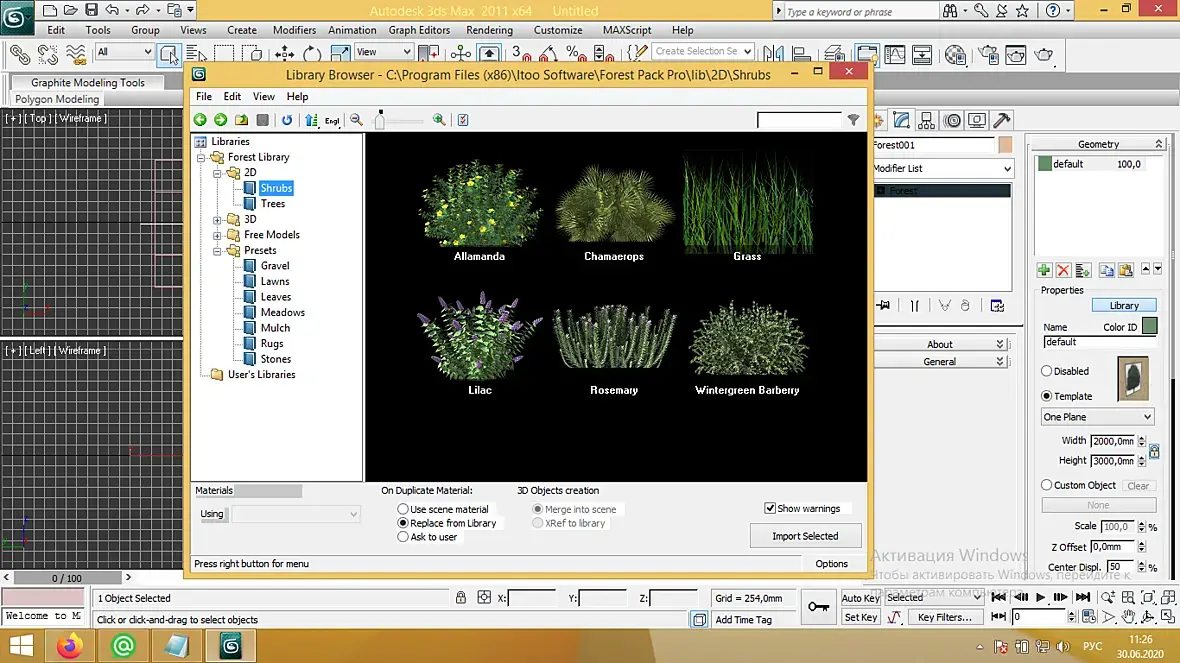Open the Rendering menu in 3ds Max
The height and width of the screenshot is (663, 1180).
coord(489,30)
